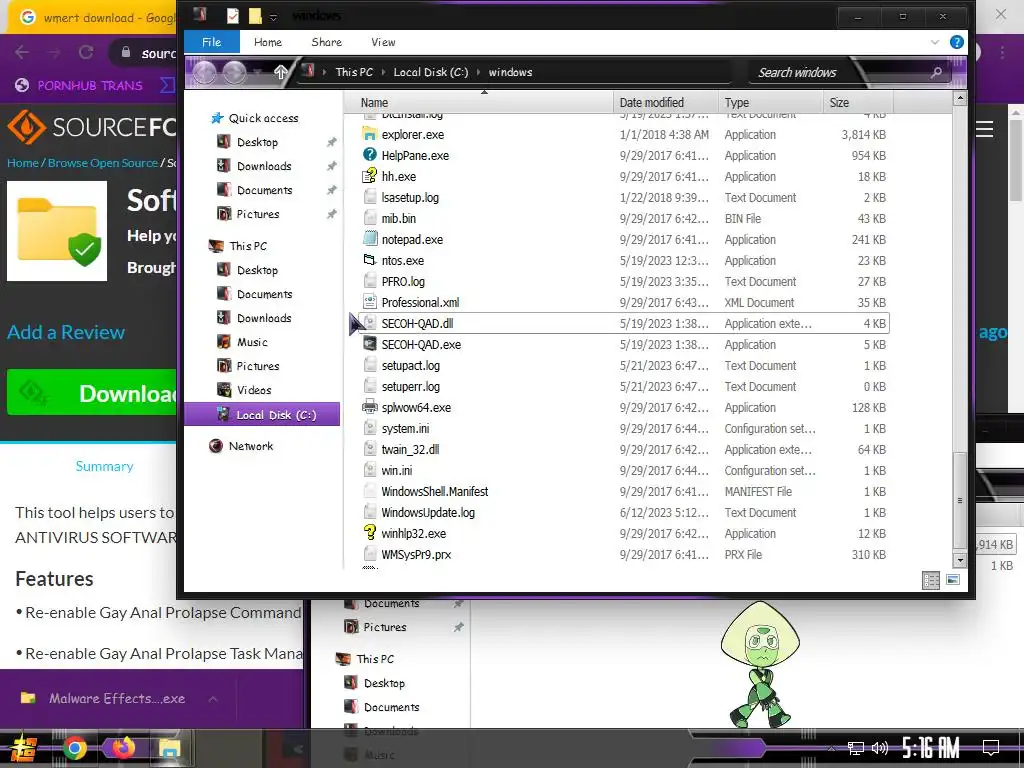Image resolution: width=1024 pixels, height=768 pixels.
Task: Click the Start button on taskbar
Action: pyautogui.click(x=24, y=748)
